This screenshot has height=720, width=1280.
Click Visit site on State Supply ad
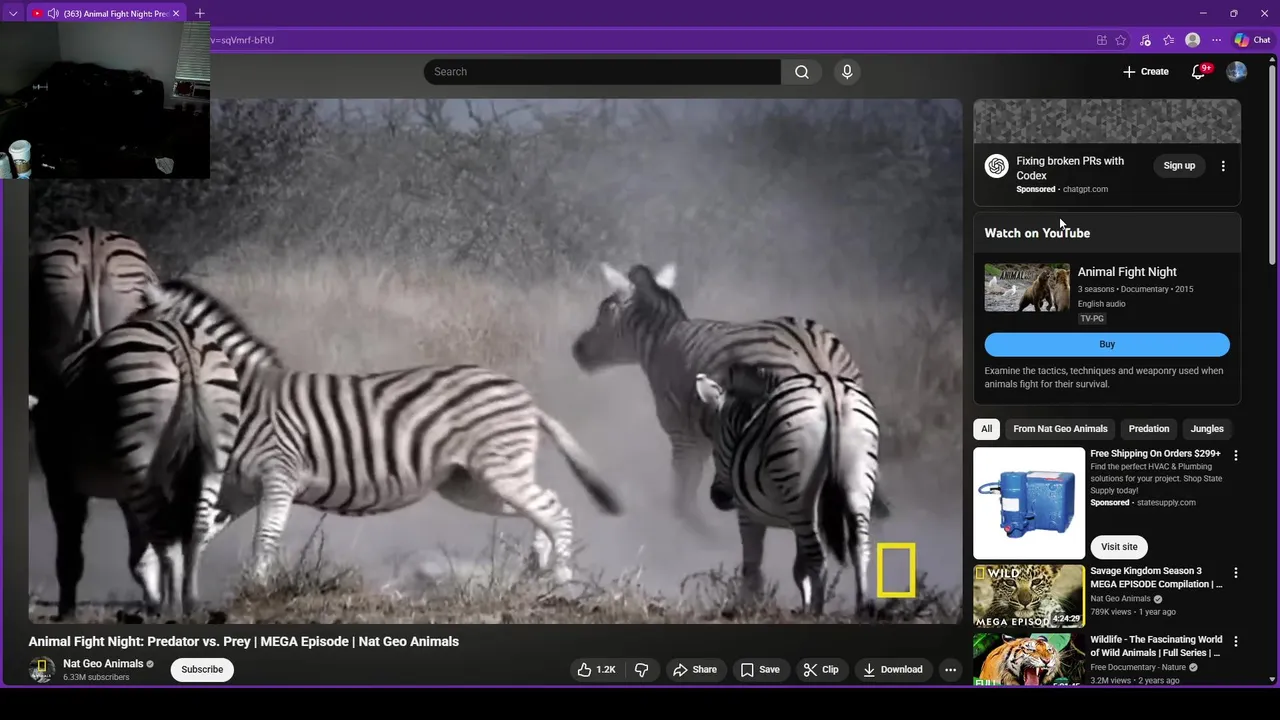click(1119, 547)
